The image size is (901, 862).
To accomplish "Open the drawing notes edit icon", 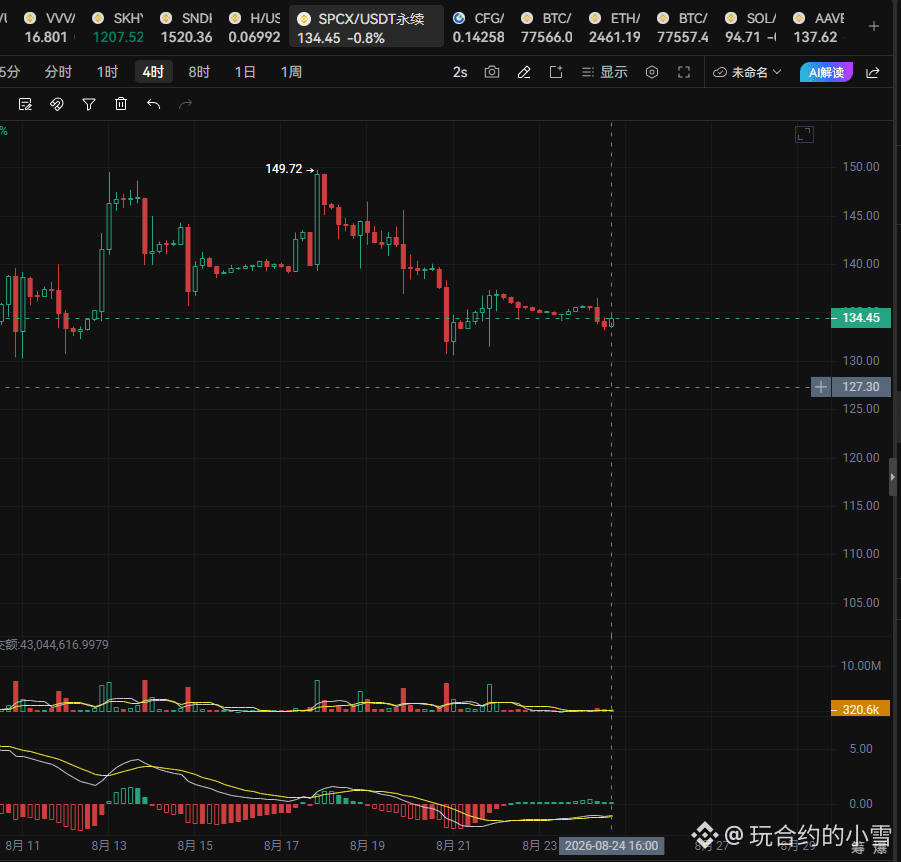I will (x=25, y=104).
